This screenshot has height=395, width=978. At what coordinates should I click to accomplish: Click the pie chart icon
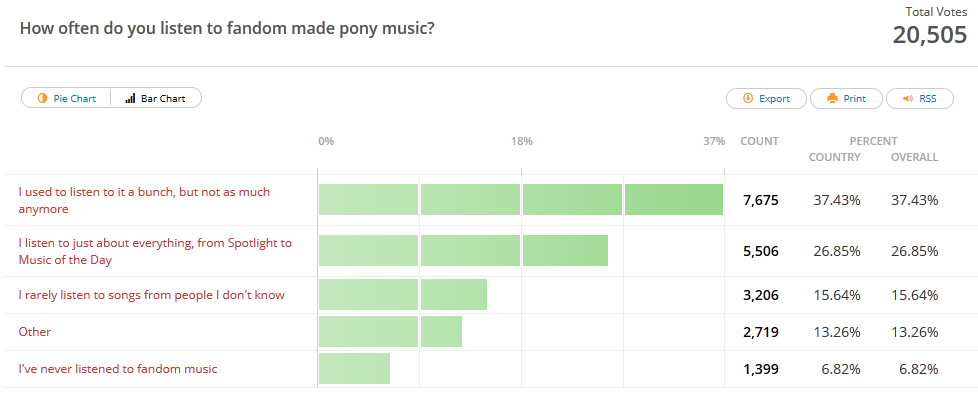42,99
